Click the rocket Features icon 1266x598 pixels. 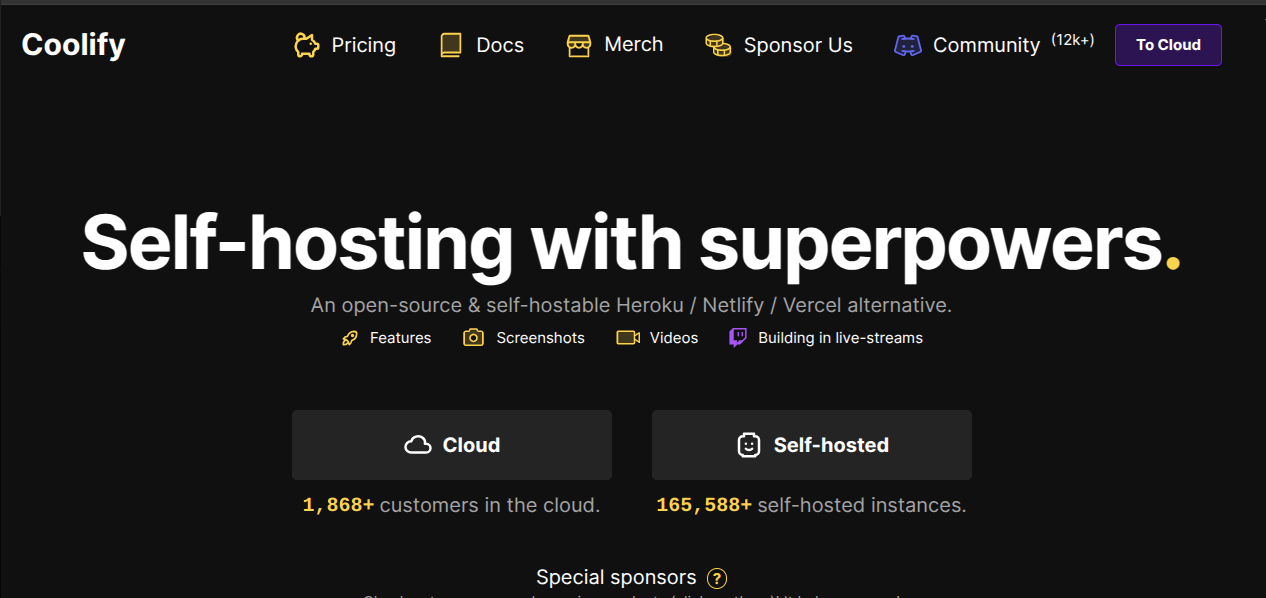pos(350,338)
